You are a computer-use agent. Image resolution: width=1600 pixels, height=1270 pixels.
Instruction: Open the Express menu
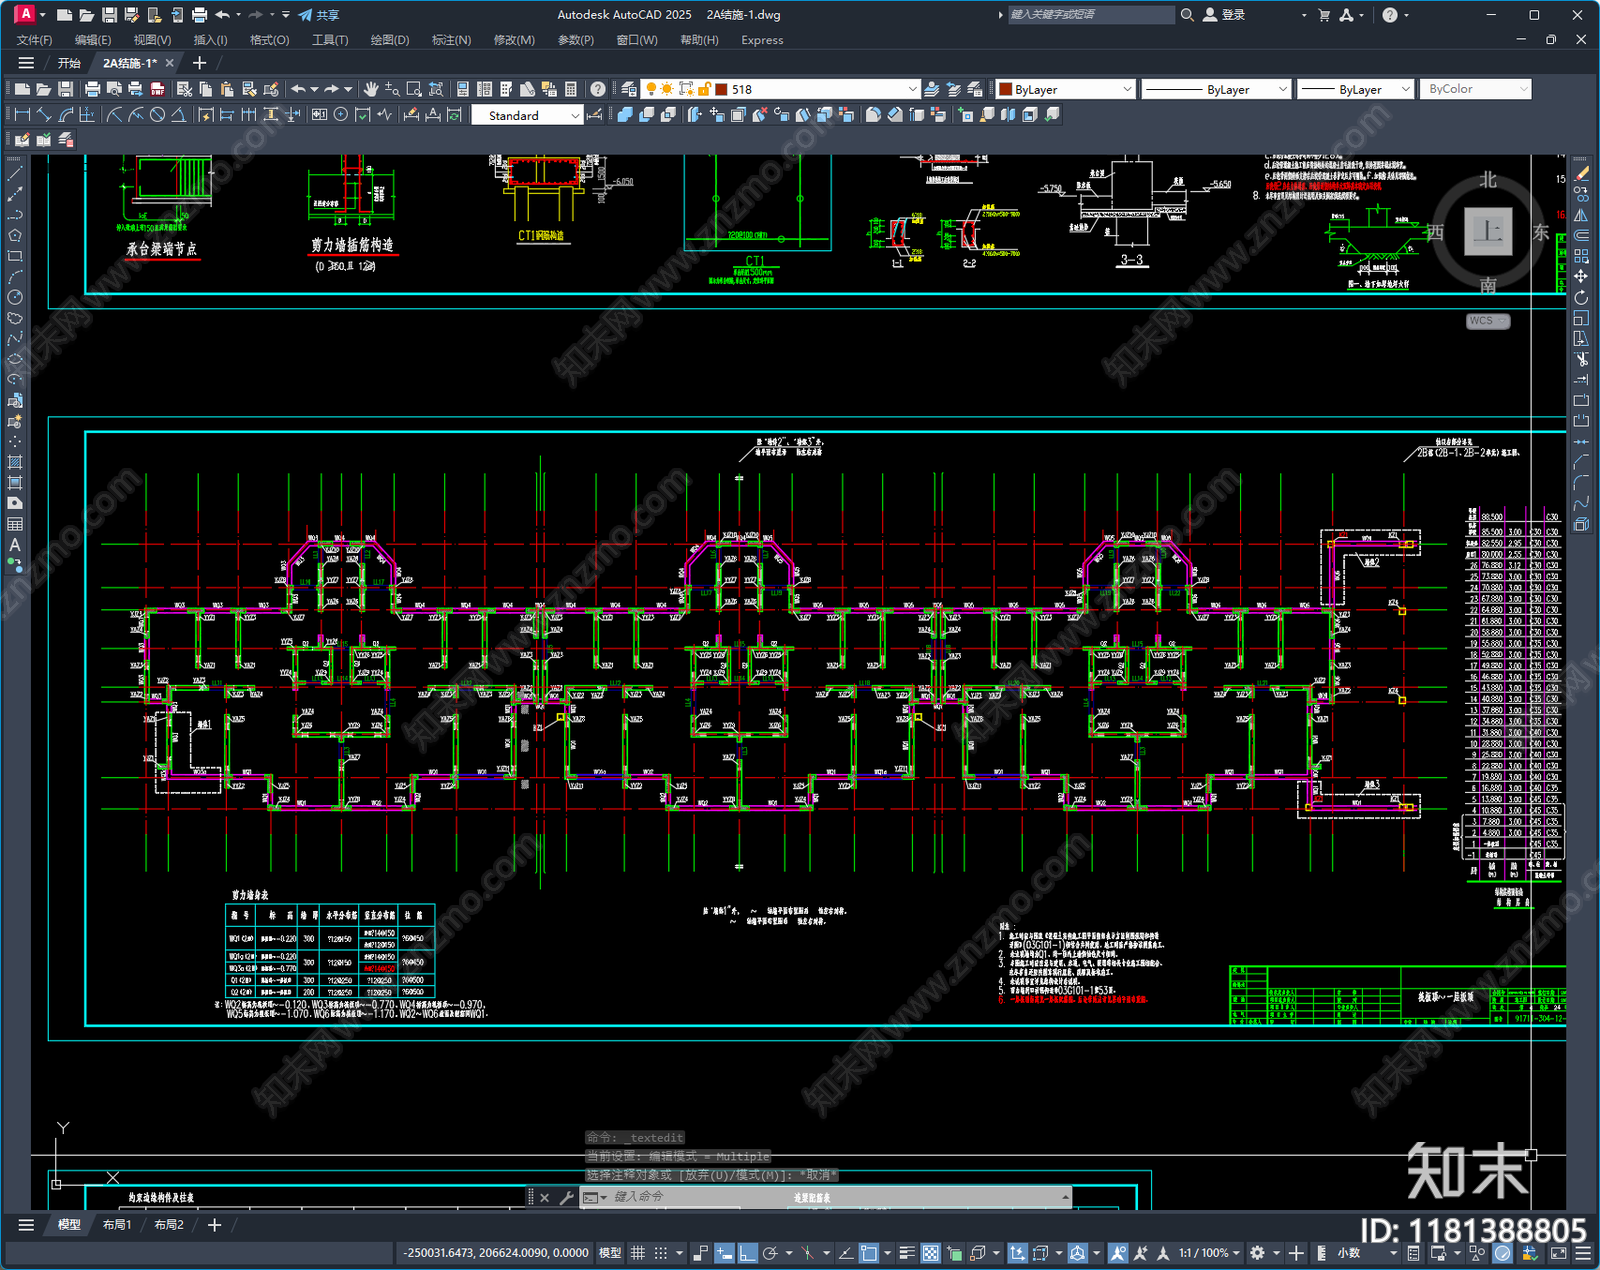point(762,40)
